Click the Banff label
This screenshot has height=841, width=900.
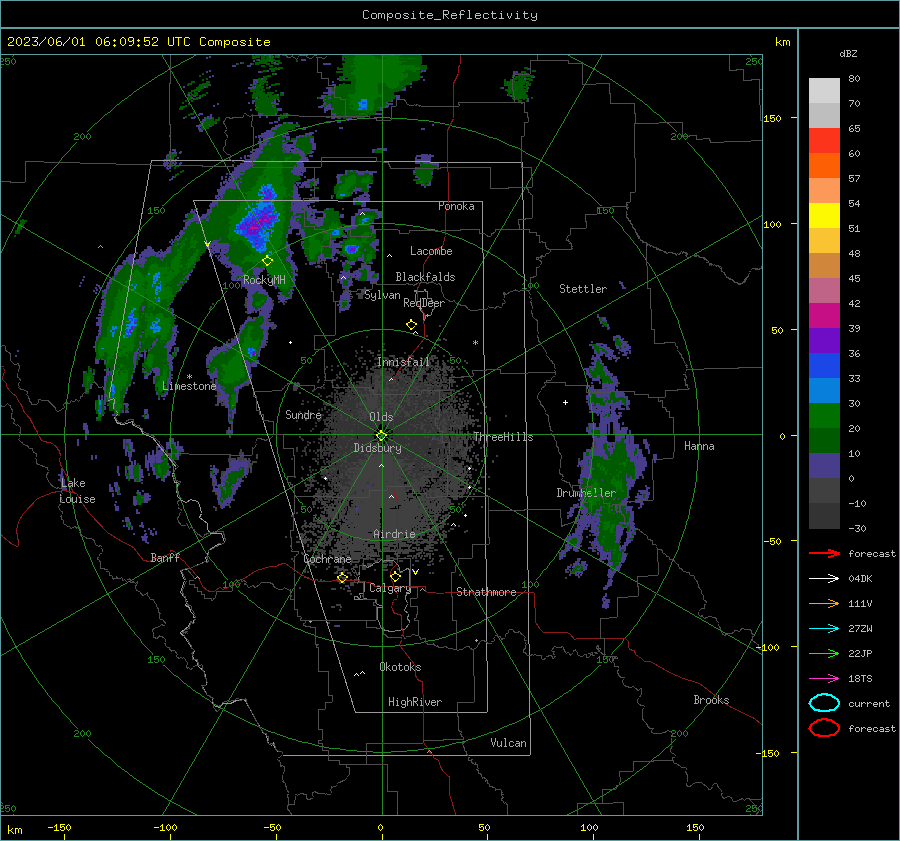click(165, 557)
